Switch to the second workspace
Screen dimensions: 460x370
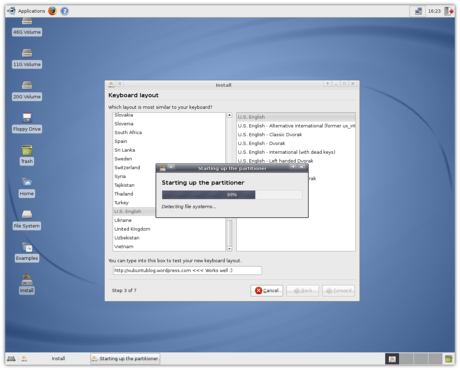[x=406, y=359]
